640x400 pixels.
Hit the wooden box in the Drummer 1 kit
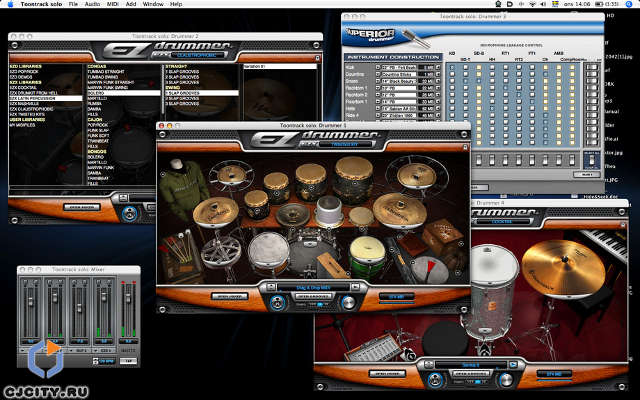(442, 236)
